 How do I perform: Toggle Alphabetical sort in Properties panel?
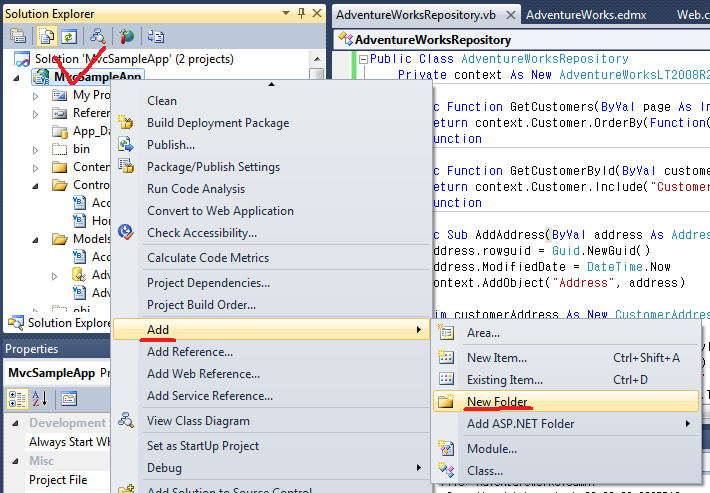click(x=40, y=399)
